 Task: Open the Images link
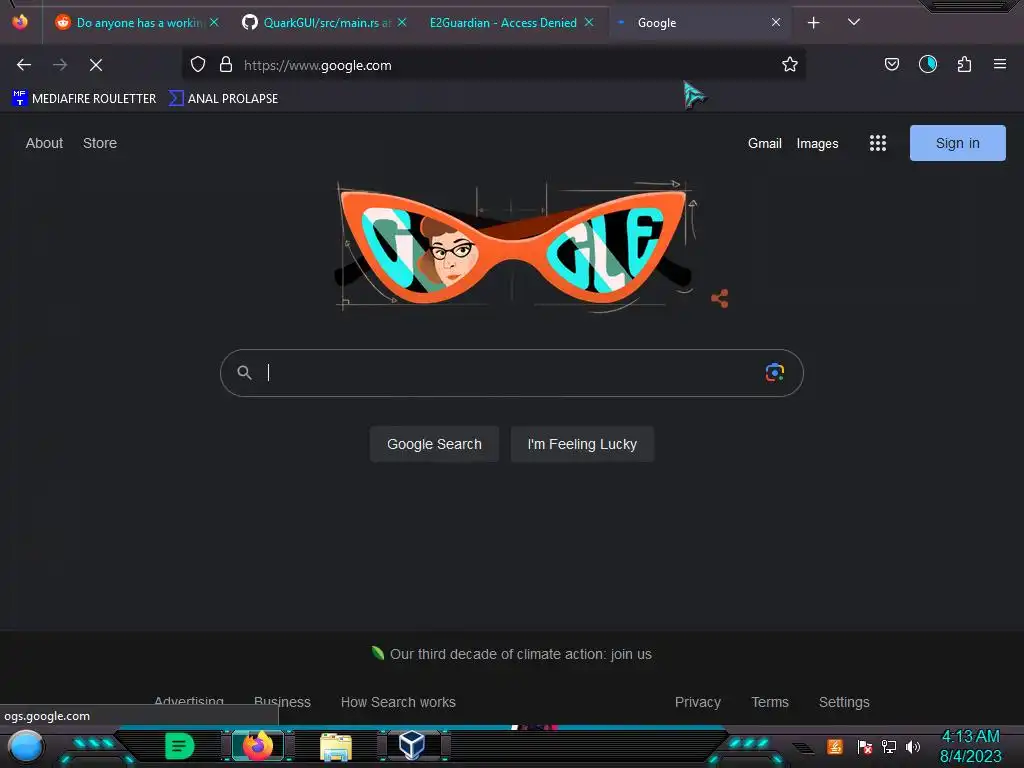[x=817, y=144]
